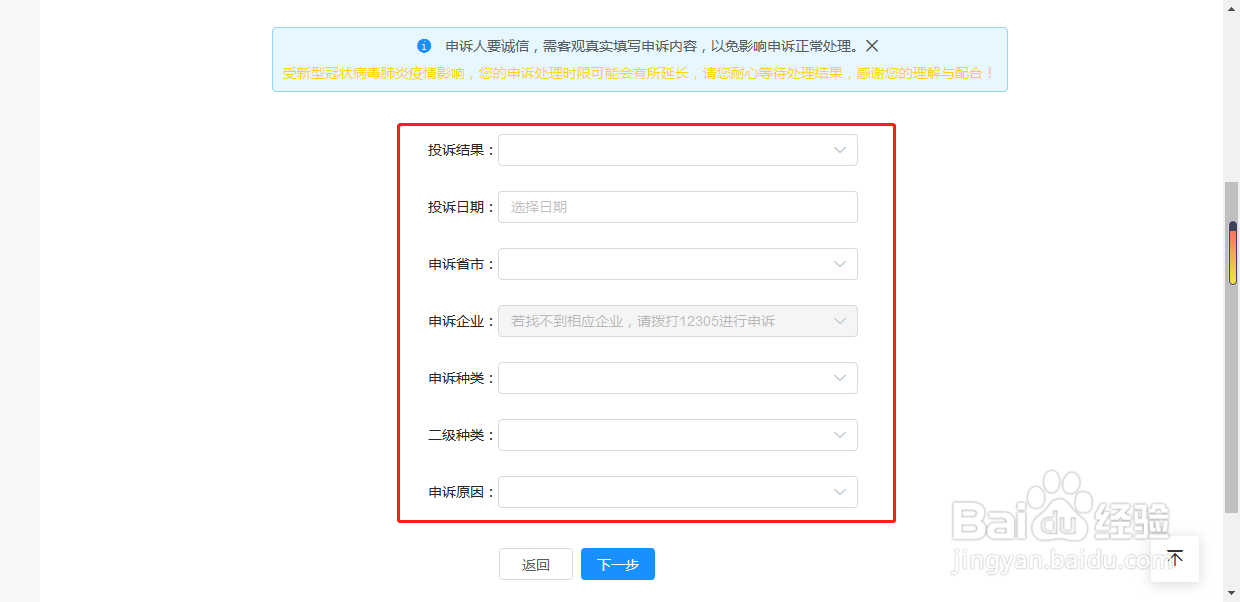Viewport: 1240px width, 602px height.
Task: Open the 申诉省市 dropdown
Action: 678,264
